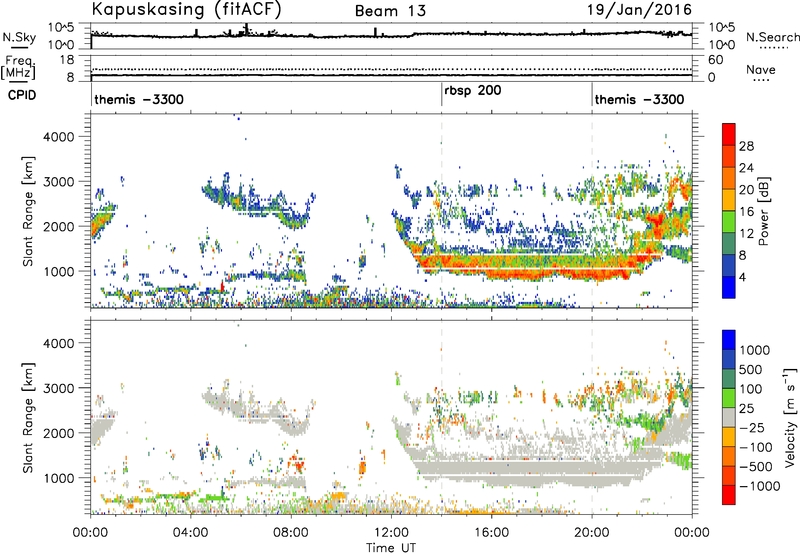
Task: Click the gray ground-scatter band in velocity panel
Action: pyautogui.click(x=531, y=468)
